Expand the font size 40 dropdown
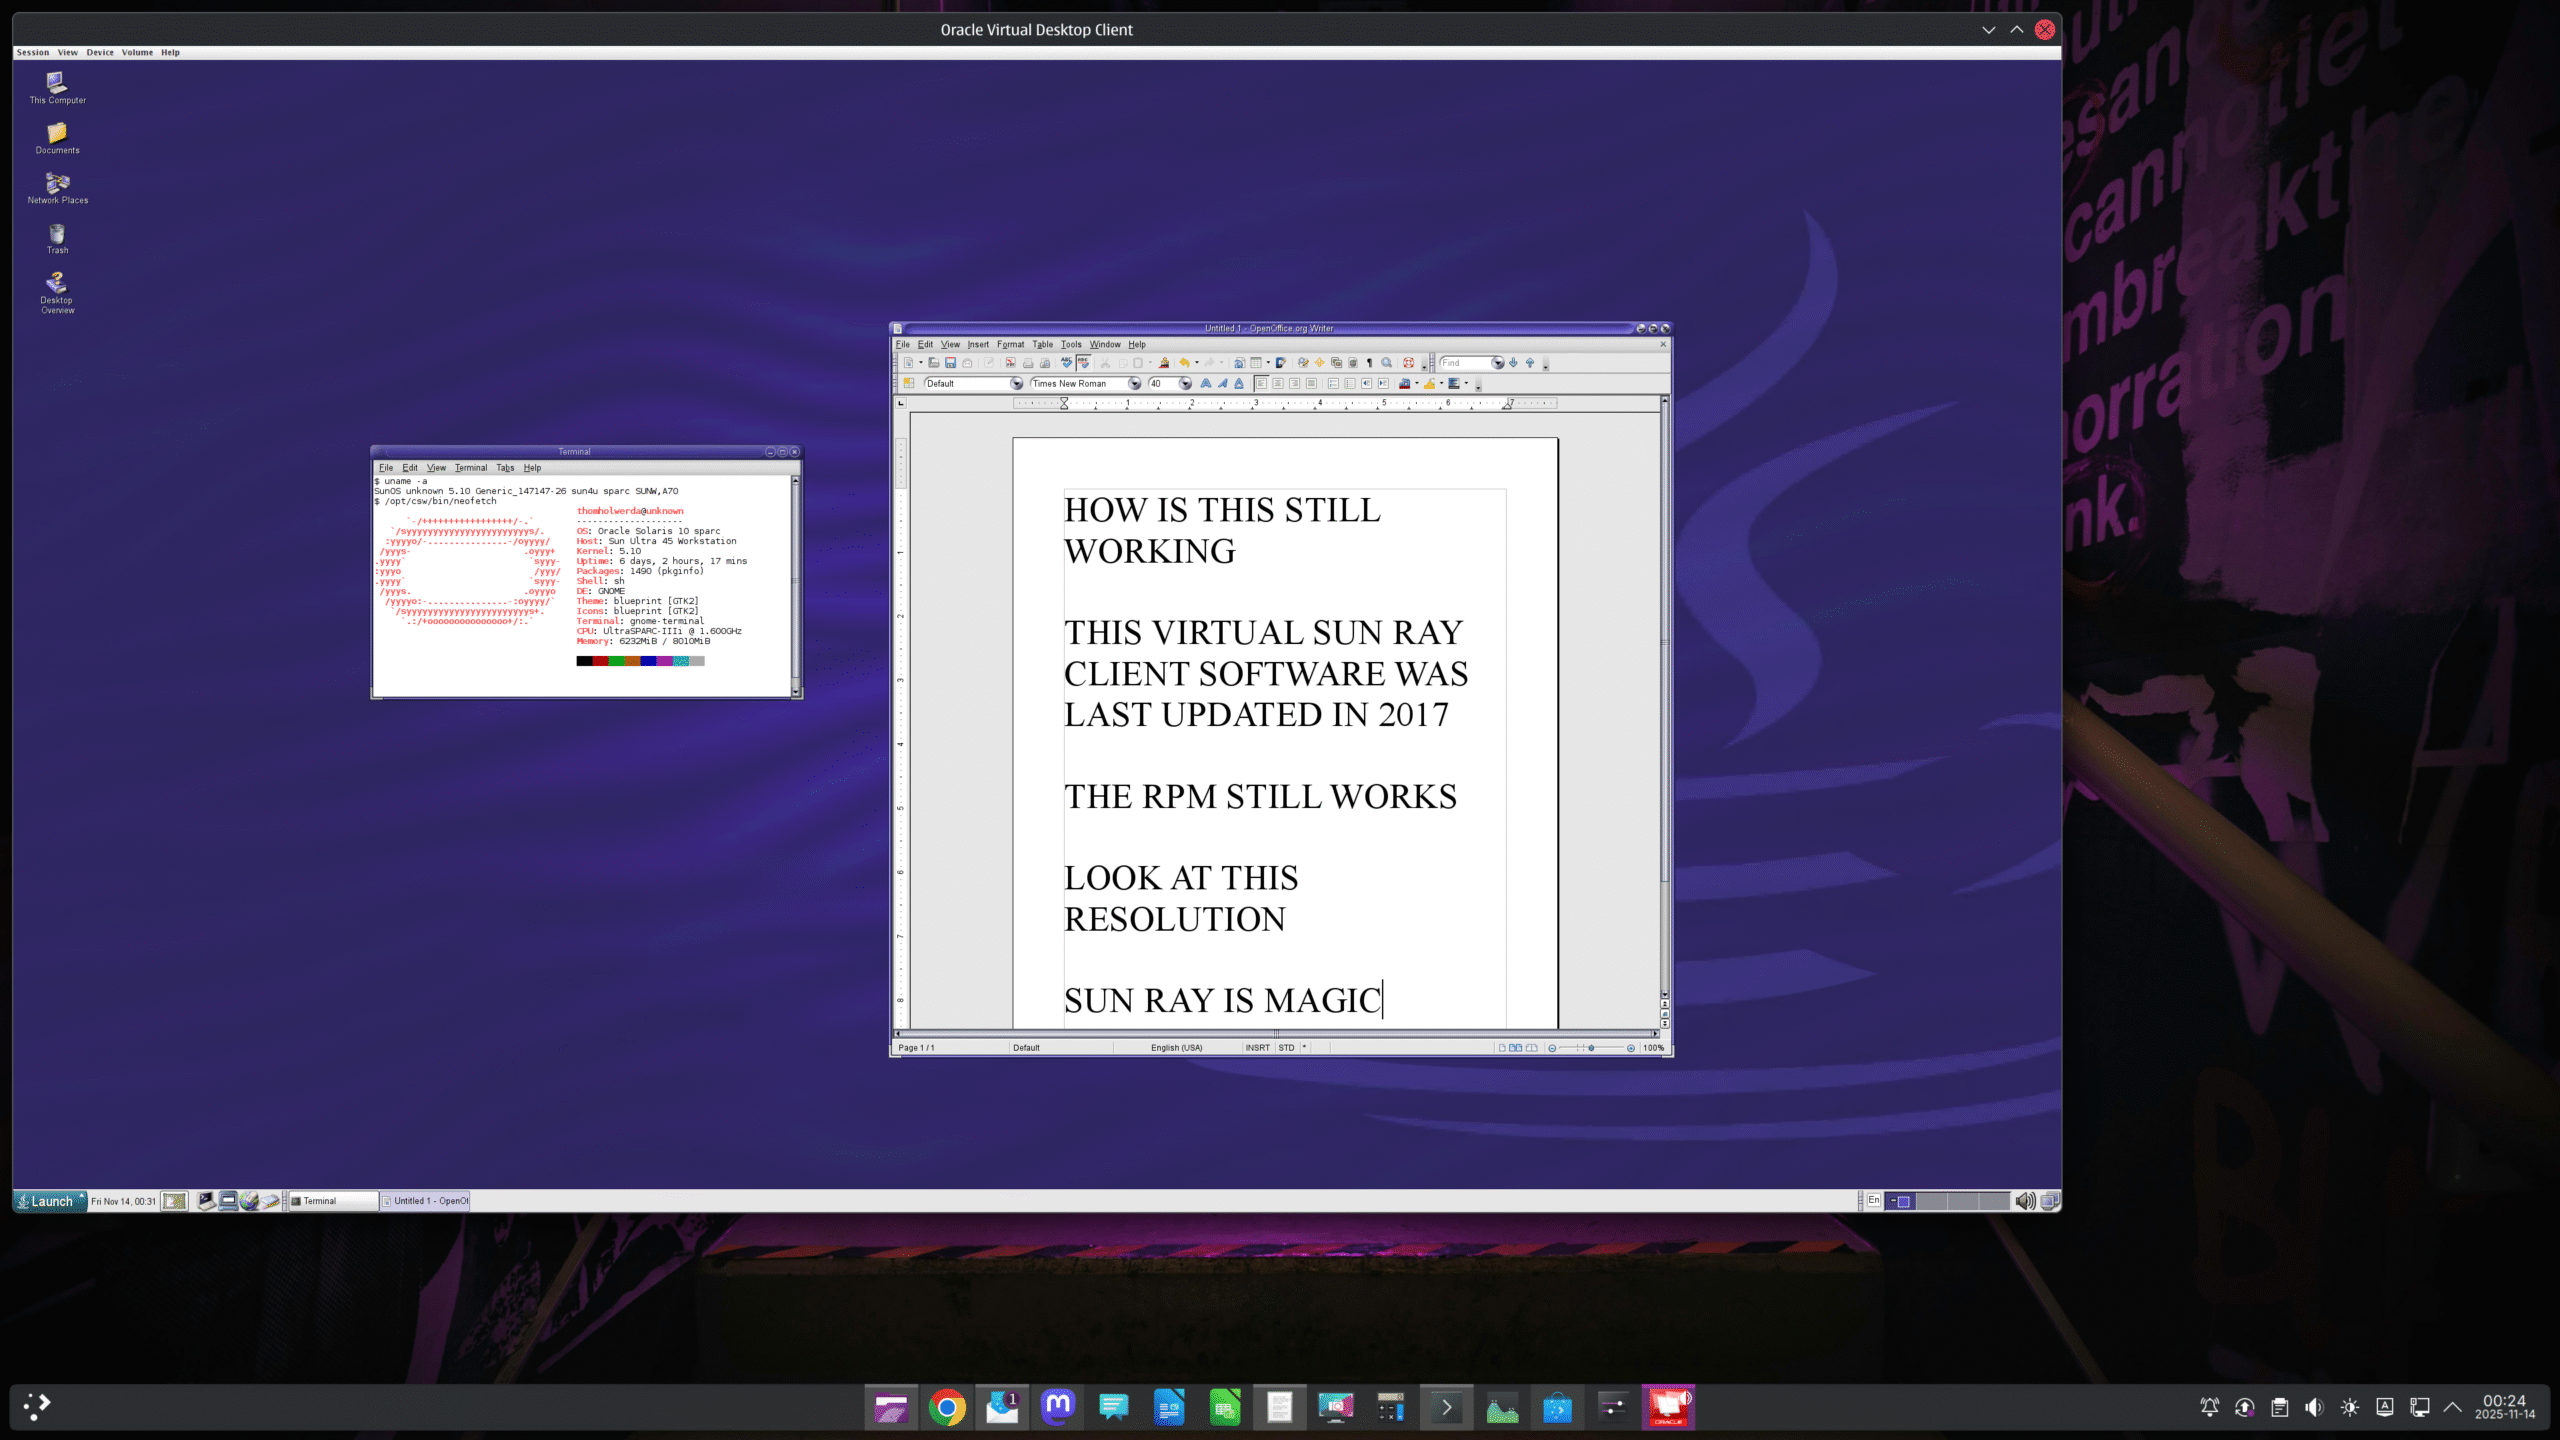This screenshot has width=2560, height=1440. pos(1185,384)
